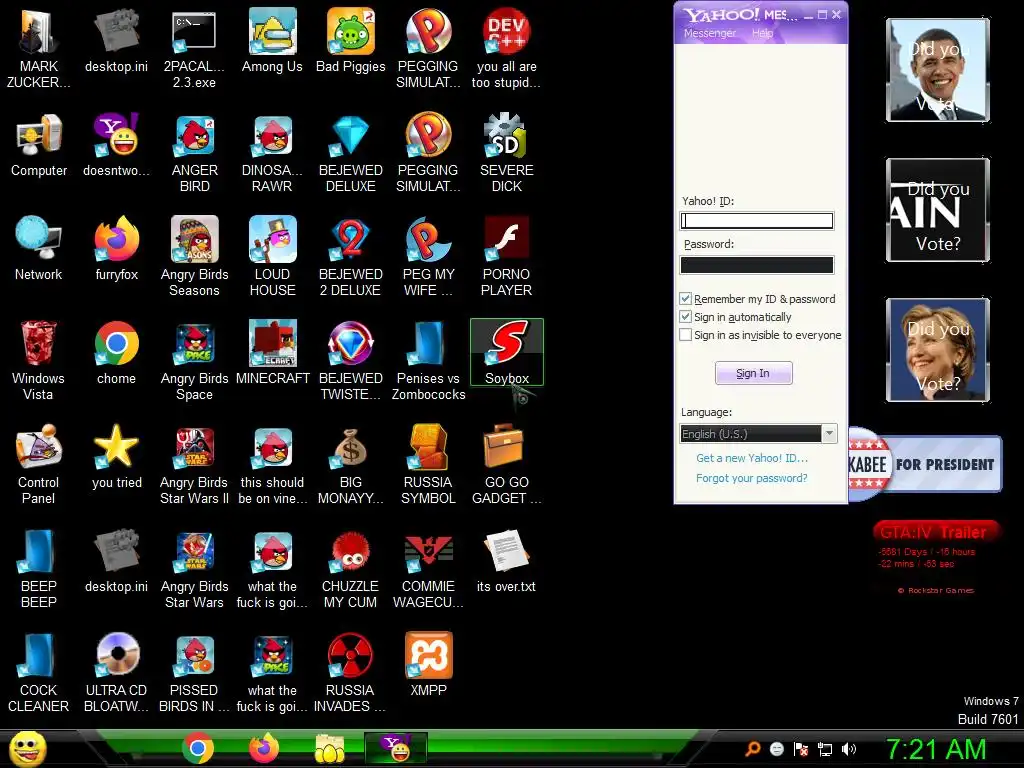Click the Get a new Yahoo! ID link

(752, 458)
